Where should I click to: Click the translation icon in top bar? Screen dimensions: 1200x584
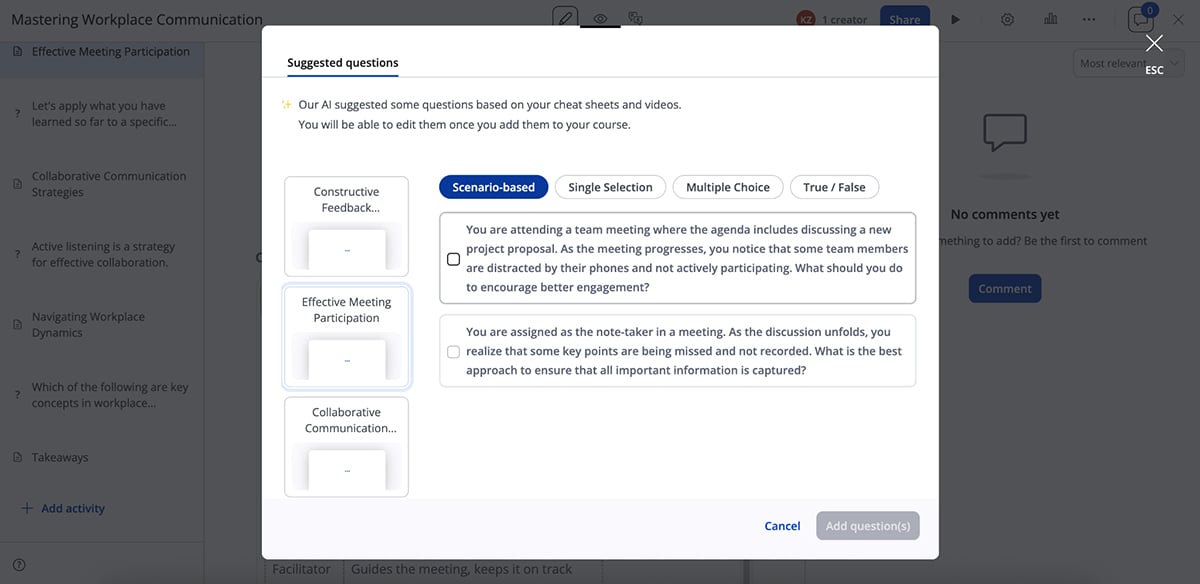[635, 18]
